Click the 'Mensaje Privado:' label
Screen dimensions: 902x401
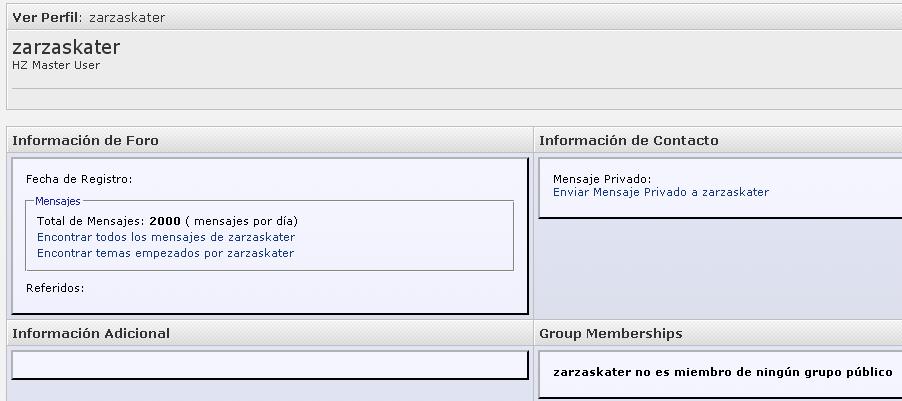[x=601, y=179]
